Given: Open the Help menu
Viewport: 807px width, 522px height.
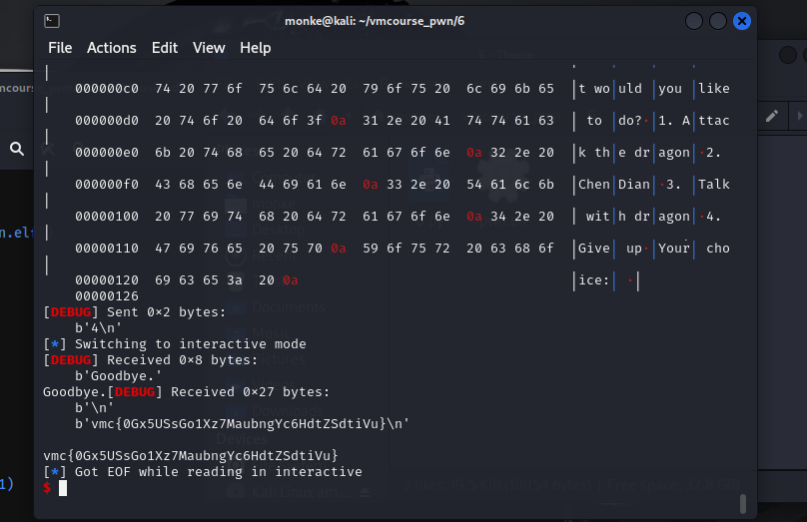Looking at the screenshot, I should tap(255, 48).
